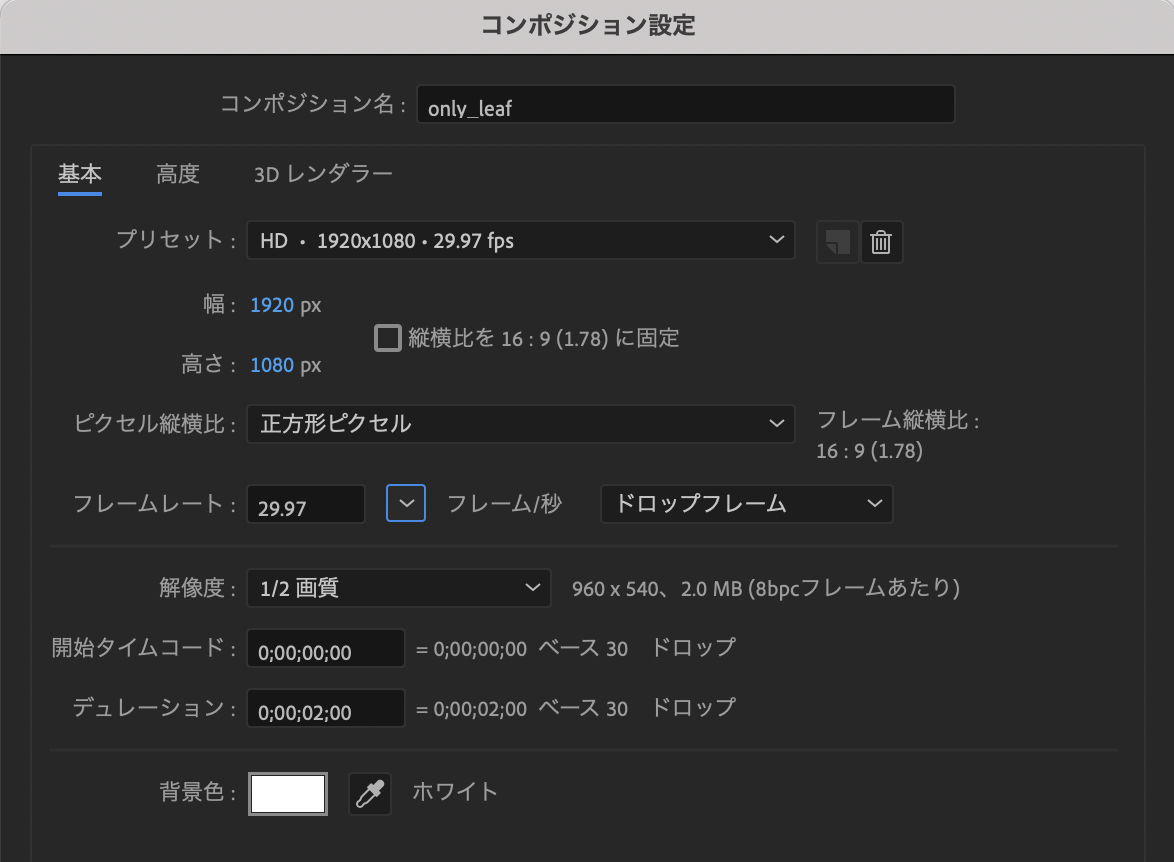
Task: Click the trash icon to delete the preset
Action: pyautogui.click(x=881, y=241)
